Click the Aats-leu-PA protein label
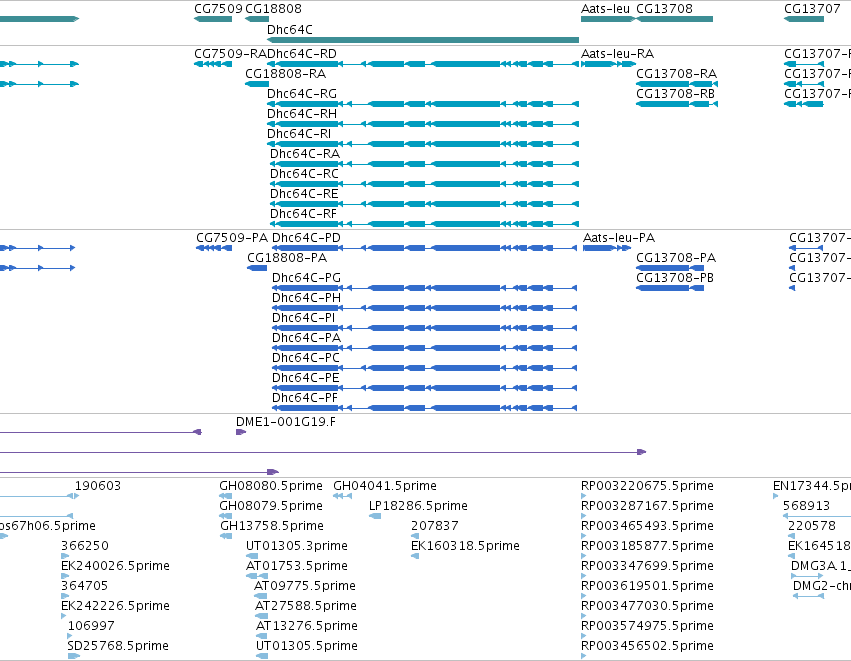Image resolution: width=851 pixels, height=661 pixels. click(x=619, y=238)
